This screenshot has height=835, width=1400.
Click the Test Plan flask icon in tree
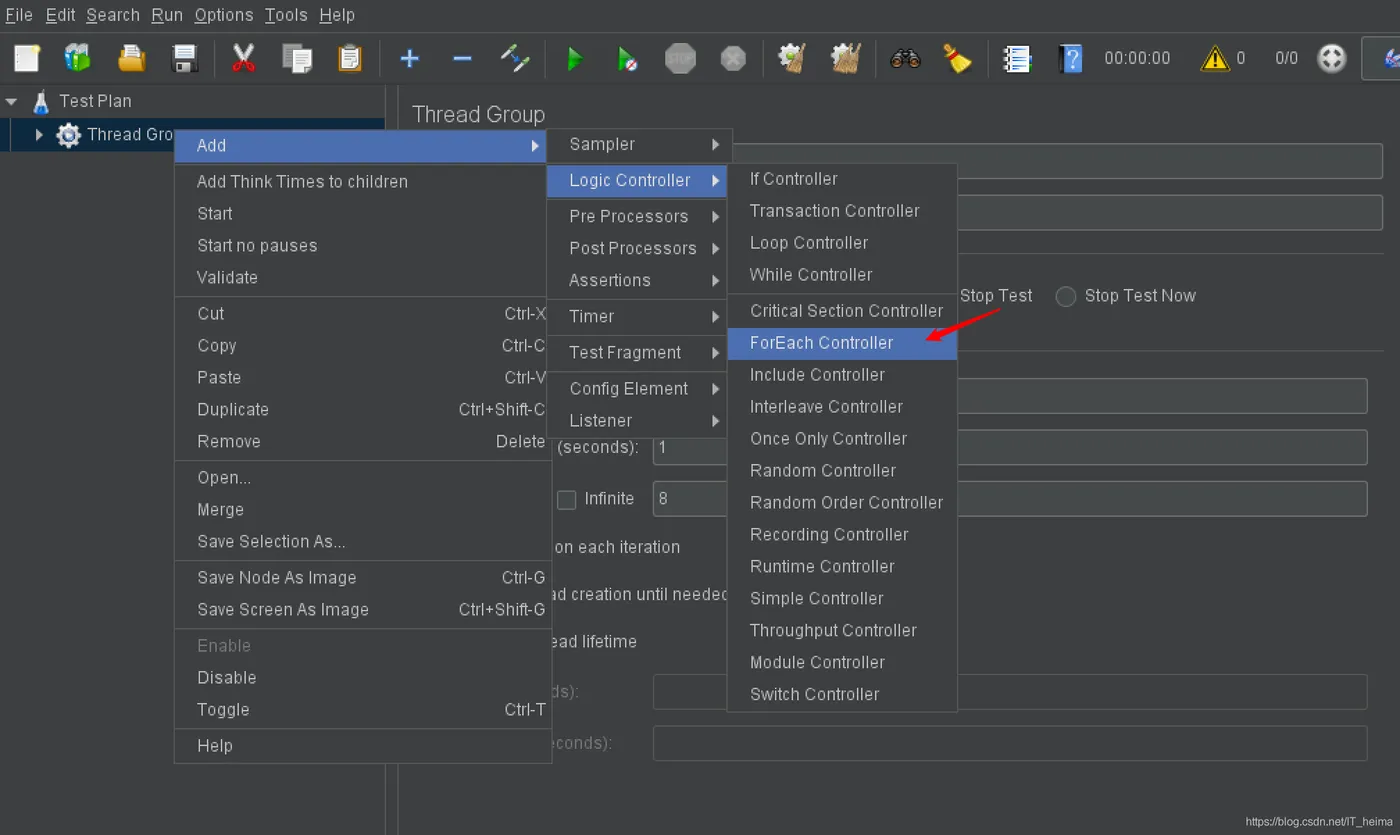click(41, 101)
